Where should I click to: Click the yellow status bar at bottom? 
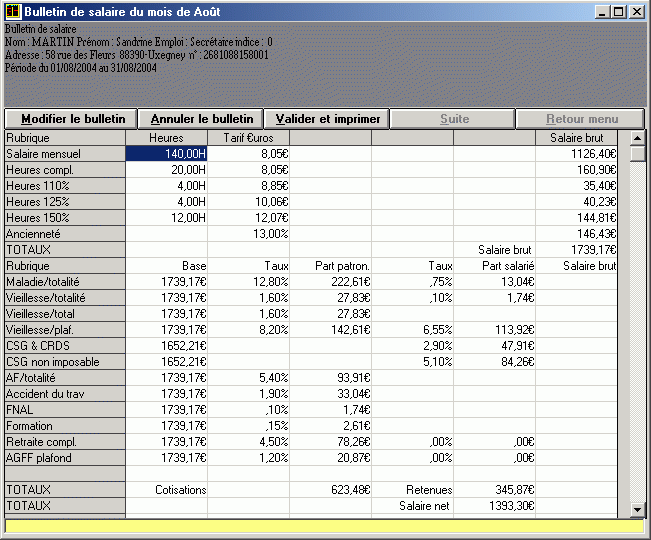(324, 526)
